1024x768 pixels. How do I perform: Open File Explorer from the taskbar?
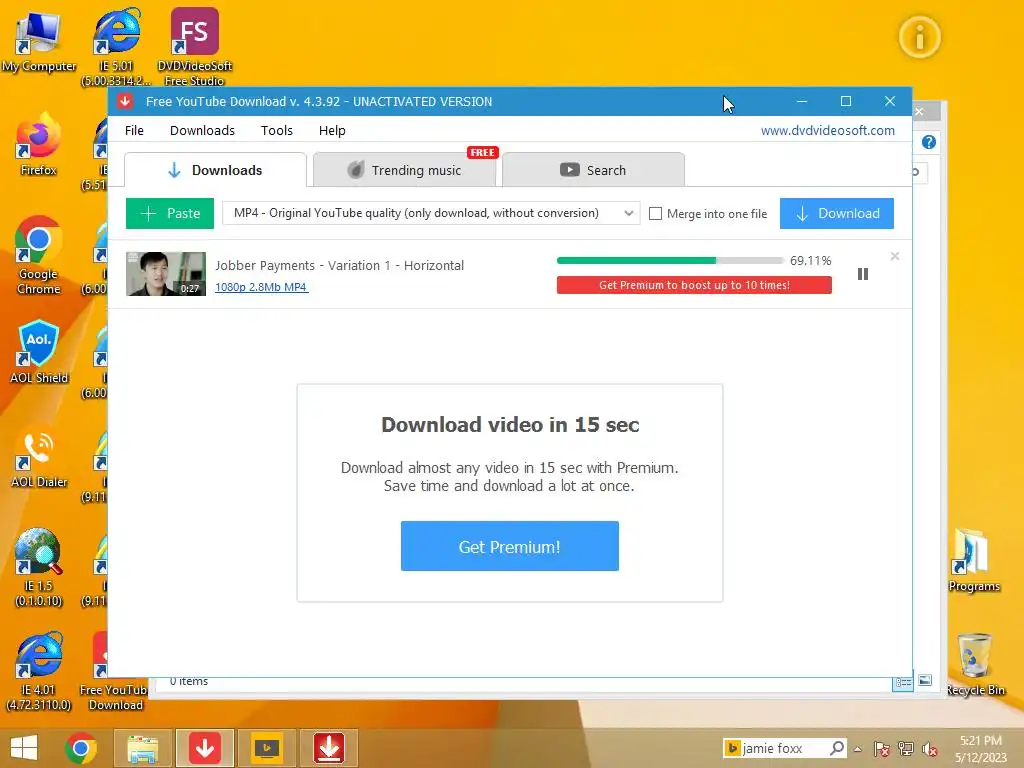142,748
